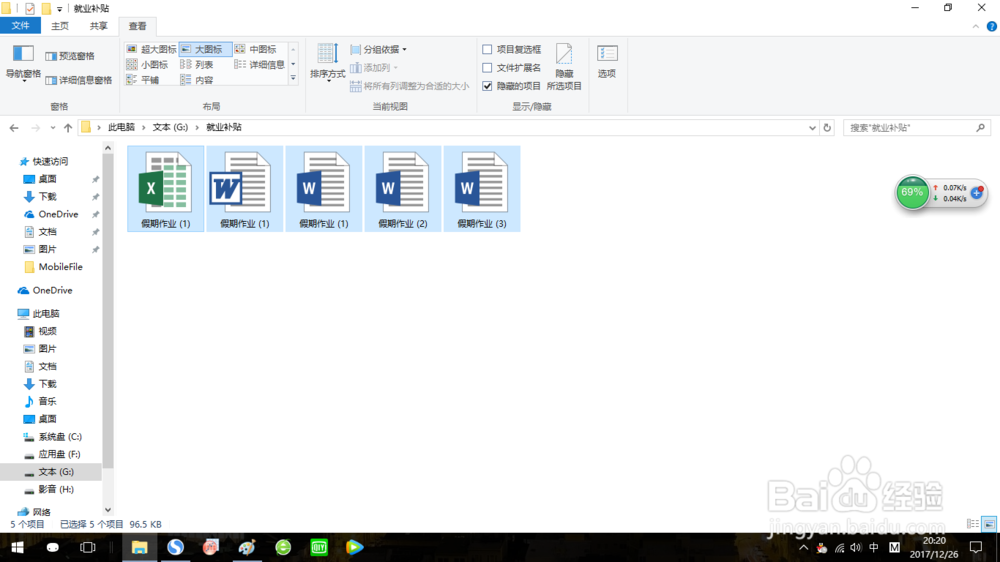Viewport: 1000px width, 562px height.
Task: Open Sogou browser from the taskbar
Action: point(175,547)
